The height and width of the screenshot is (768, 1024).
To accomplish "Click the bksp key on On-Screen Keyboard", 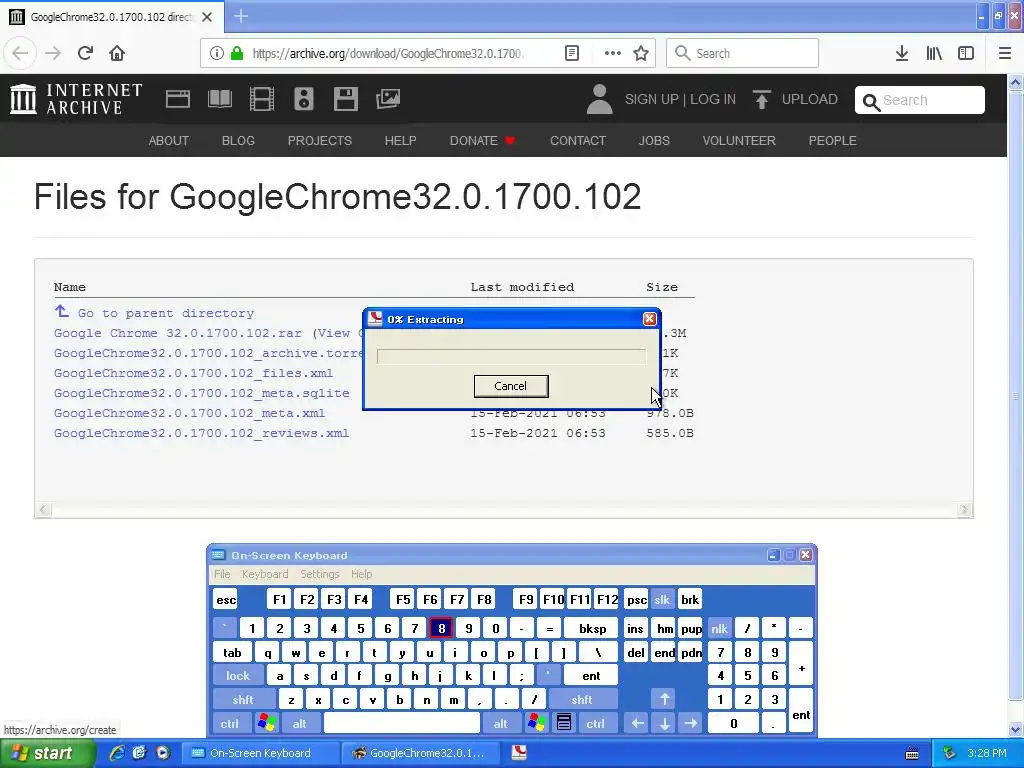I will click(592, 628).
